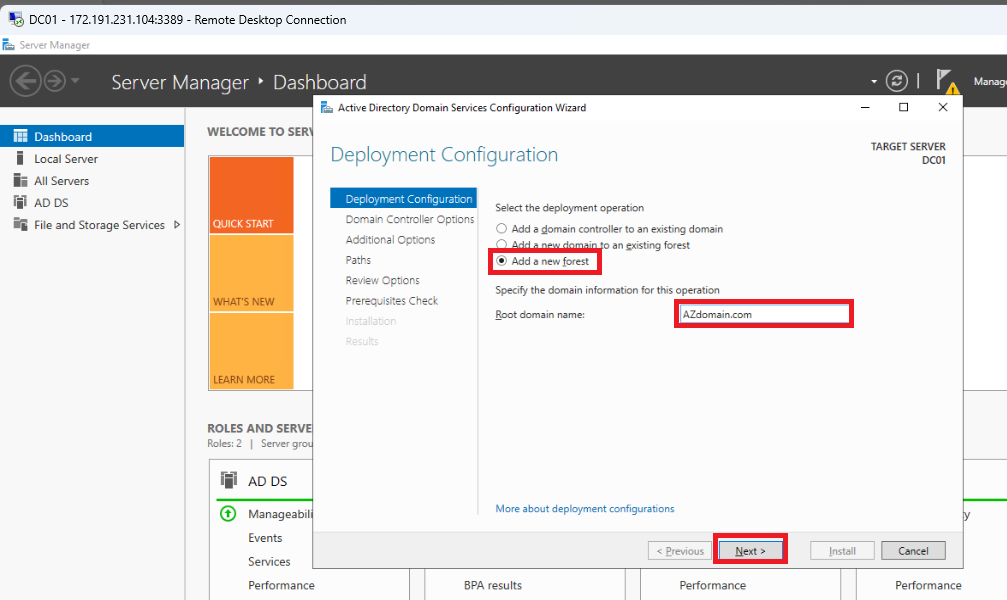Click the Dashboard sidebar icon
The image size is (1007, 600).
tap(21, 136)
